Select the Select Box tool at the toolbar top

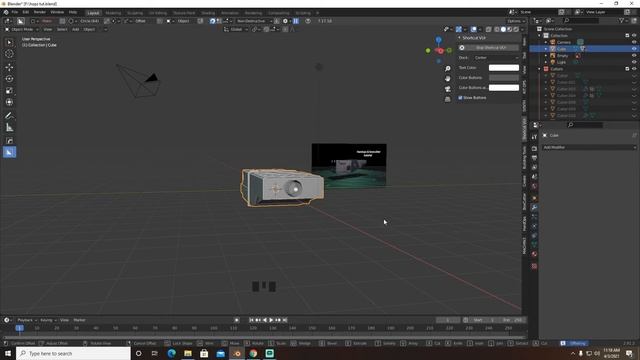(x=9, y=42)
